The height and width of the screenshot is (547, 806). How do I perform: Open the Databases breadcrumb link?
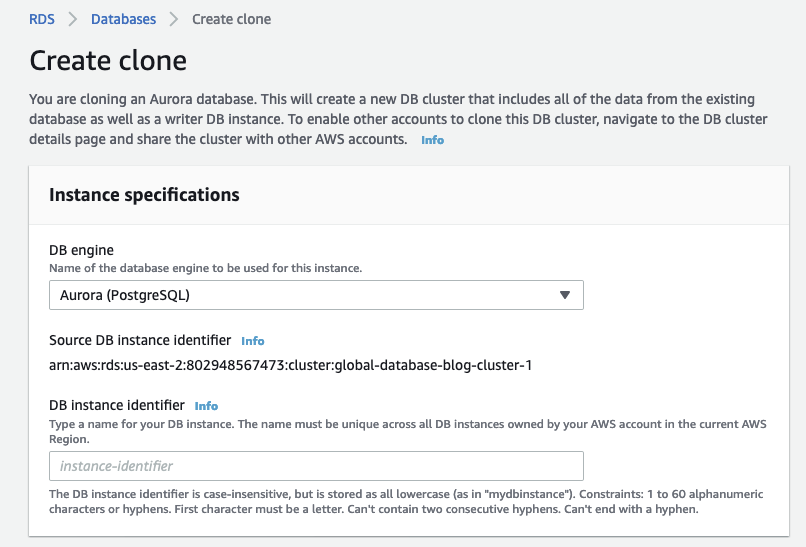[x=123, y=19]
